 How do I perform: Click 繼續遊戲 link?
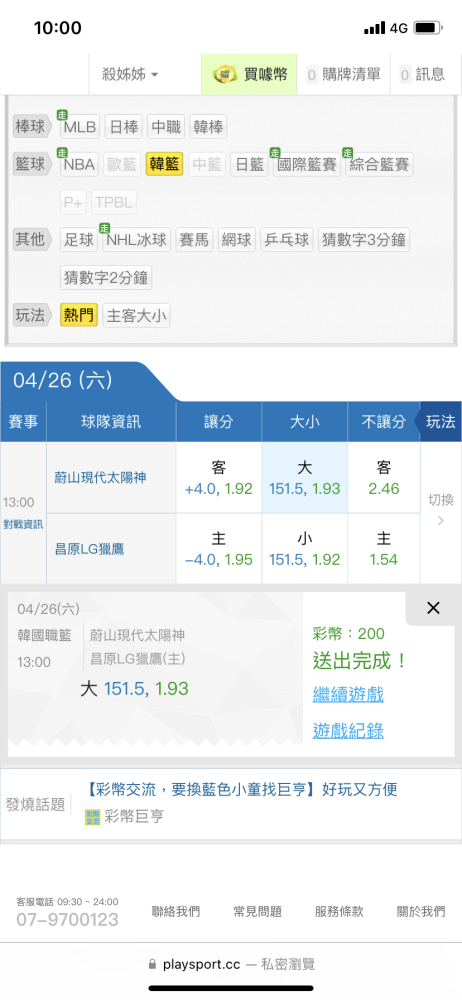348,694
